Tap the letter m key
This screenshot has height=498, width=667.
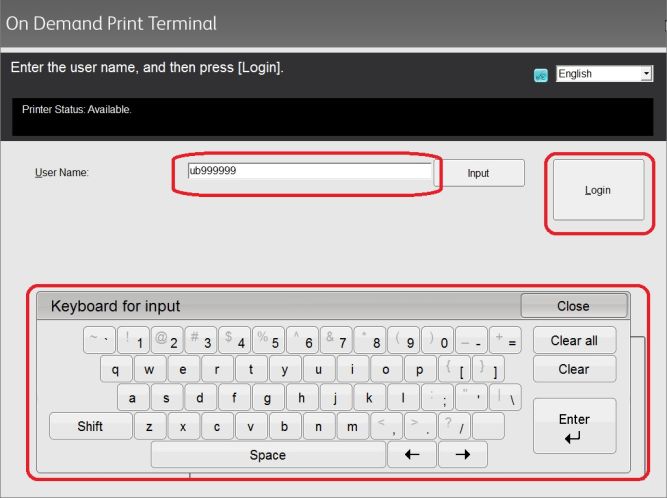click(x=352, y=426)
